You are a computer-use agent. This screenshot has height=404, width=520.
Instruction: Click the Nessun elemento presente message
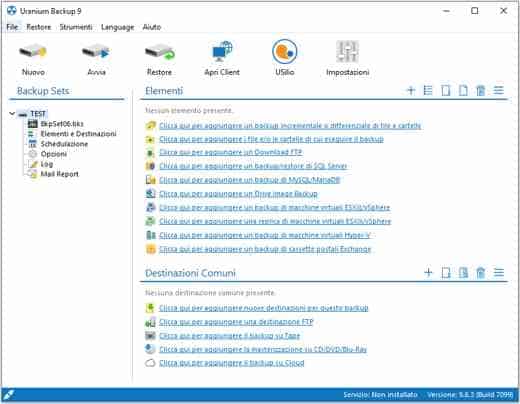click(189, 110)
